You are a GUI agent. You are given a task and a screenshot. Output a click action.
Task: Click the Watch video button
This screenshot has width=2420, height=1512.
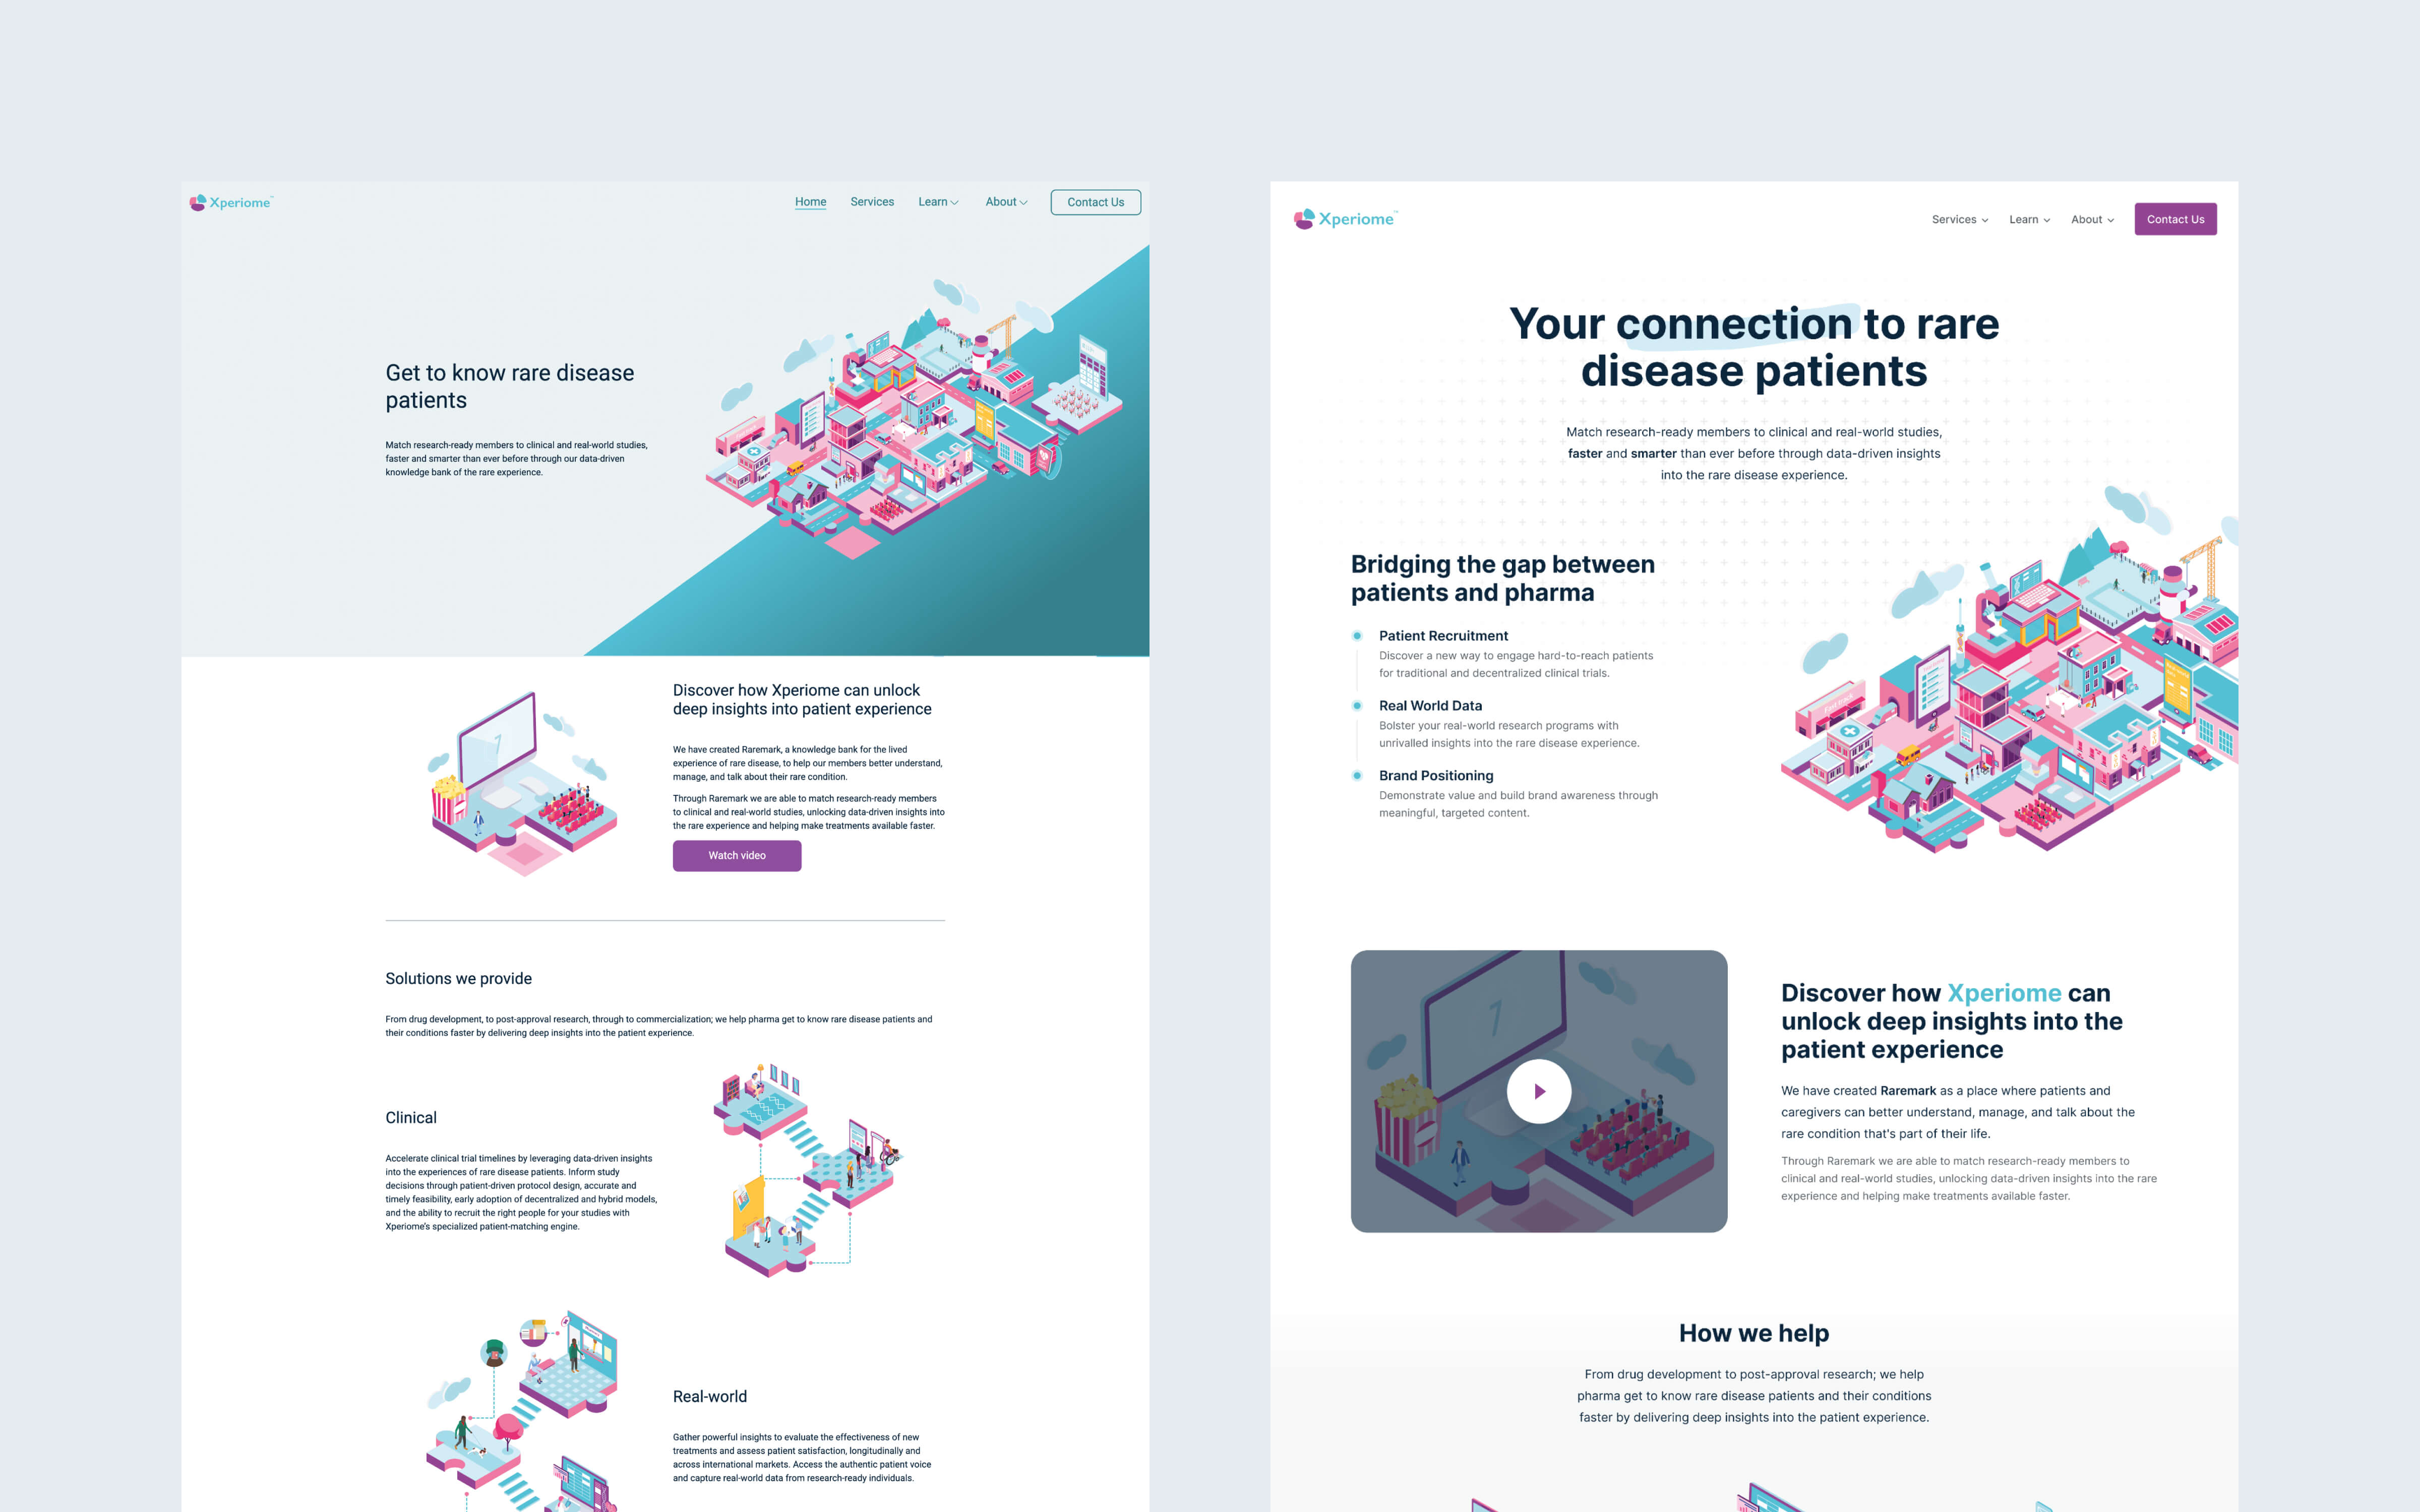(x=735, y=855)
